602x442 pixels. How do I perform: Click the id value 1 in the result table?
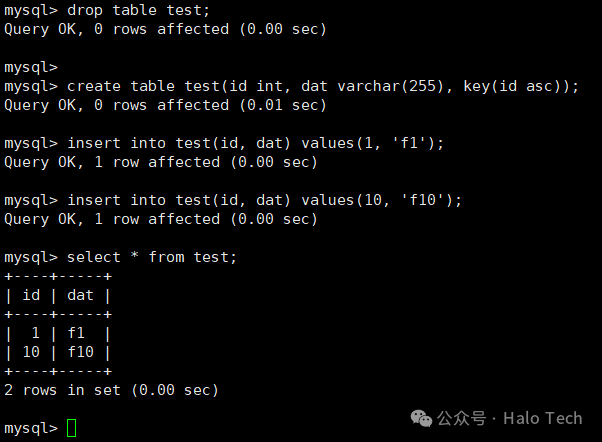click(x=36, y=333)
